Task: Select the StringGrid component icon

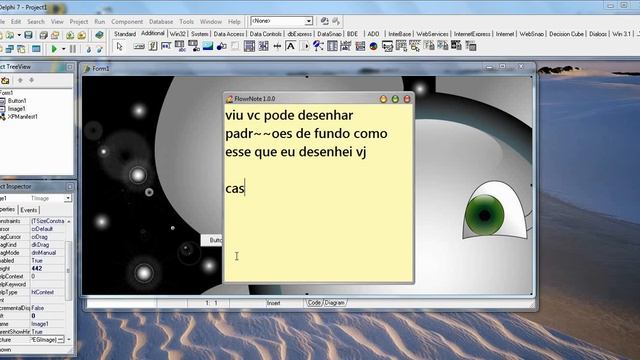Action: pos(180,46)
